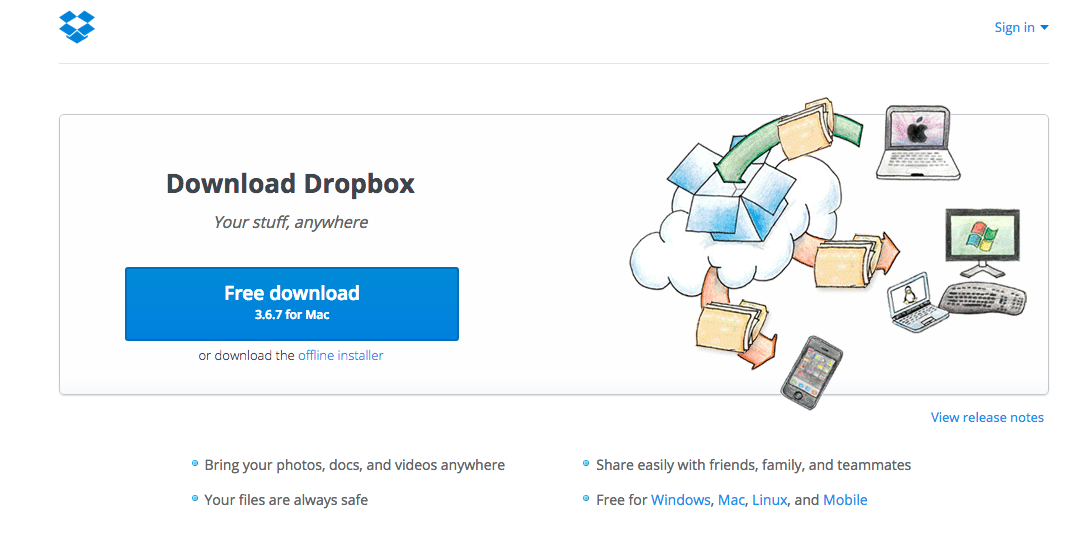Screen dimensions: 1090x557
Task: Open the offline installer link
Action: click(341, 355)
